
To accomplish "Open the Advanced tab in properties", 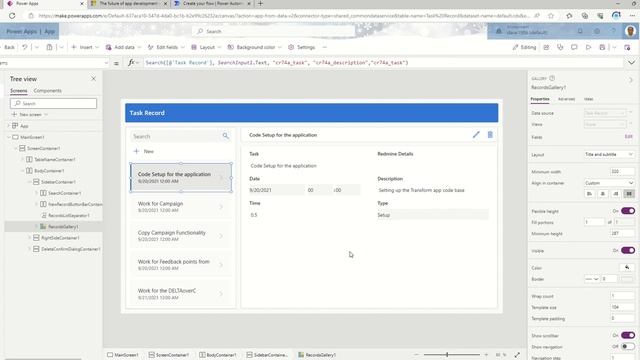I will (566, 99).
